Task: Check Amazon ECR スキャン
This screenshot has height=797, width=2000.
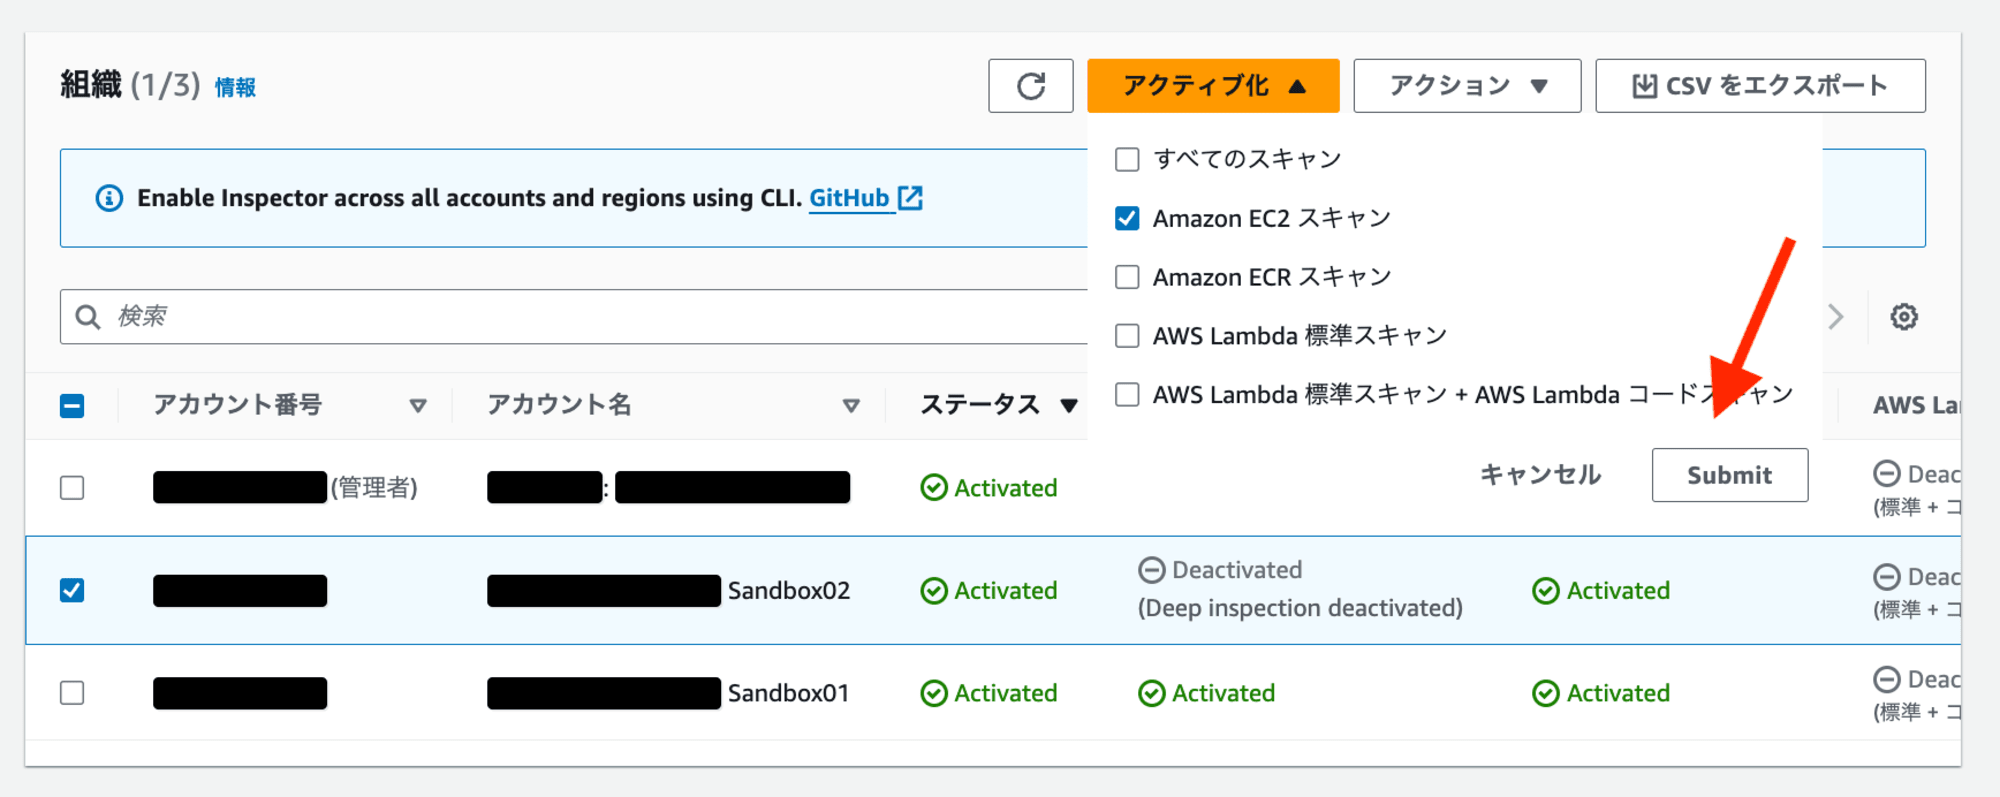Action: 1127,277
